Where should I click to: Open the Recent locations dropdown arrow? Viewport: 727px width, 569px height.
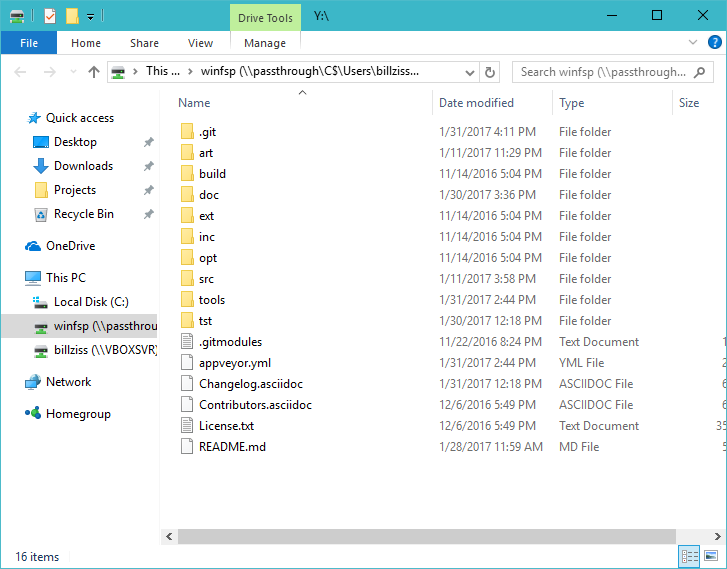pyautogui.click(x=71, y=72)
